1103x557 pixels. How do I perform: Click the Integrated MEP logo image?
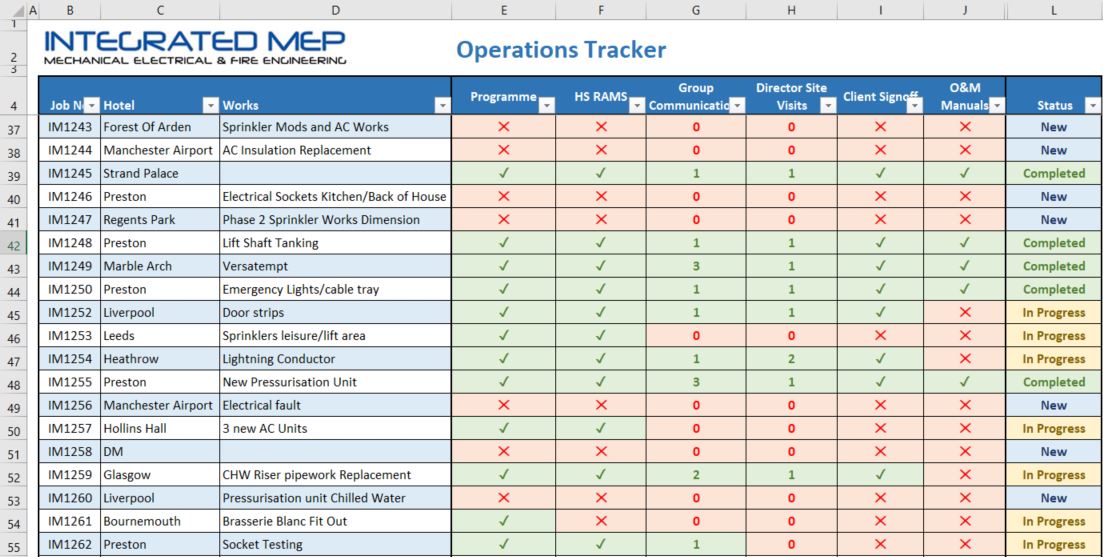pyautogui.click(x=195, y=48)
